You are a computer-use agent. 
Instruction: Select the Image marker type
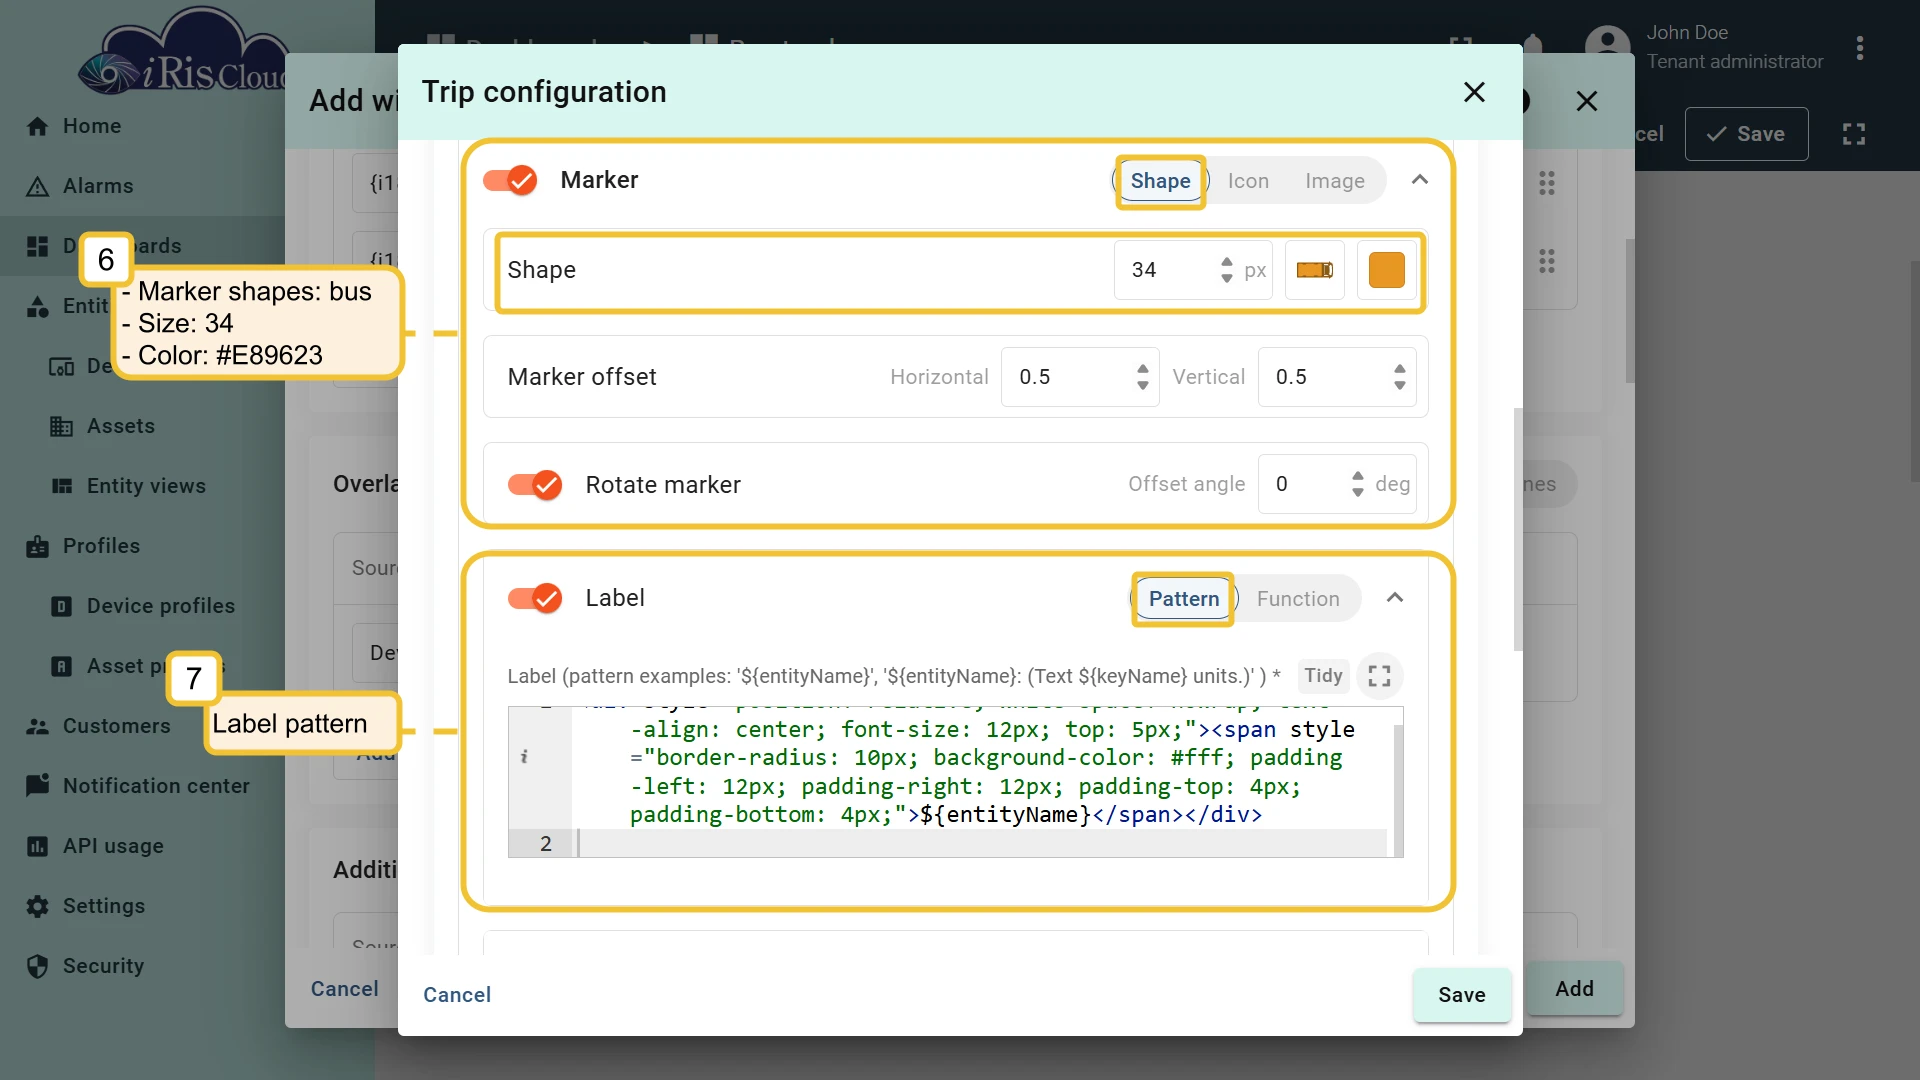click(x=1334, y=181)
